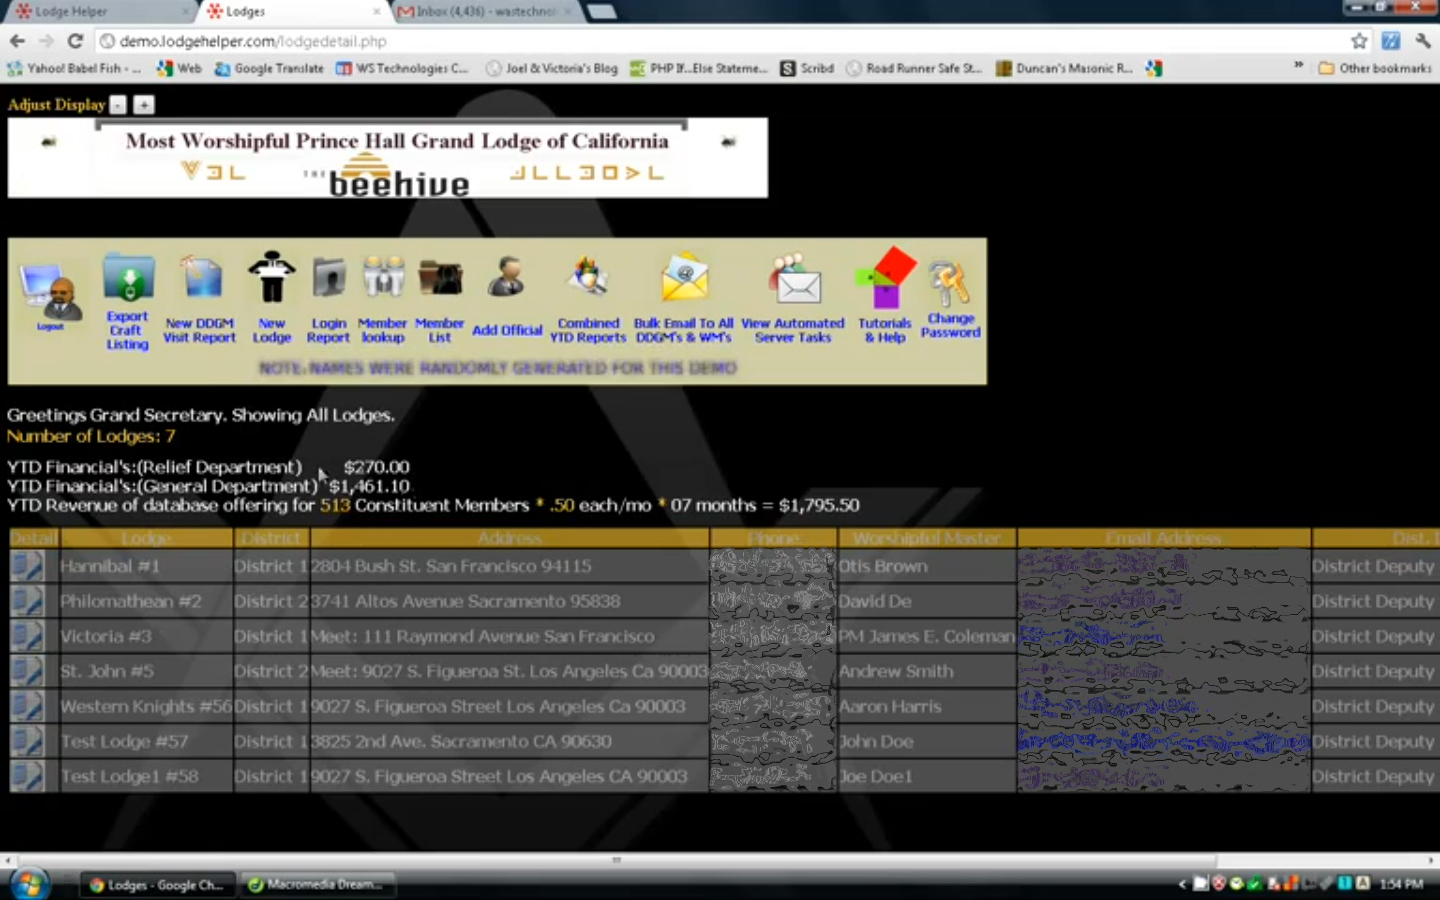Open the Member List icon

point(440,279)
